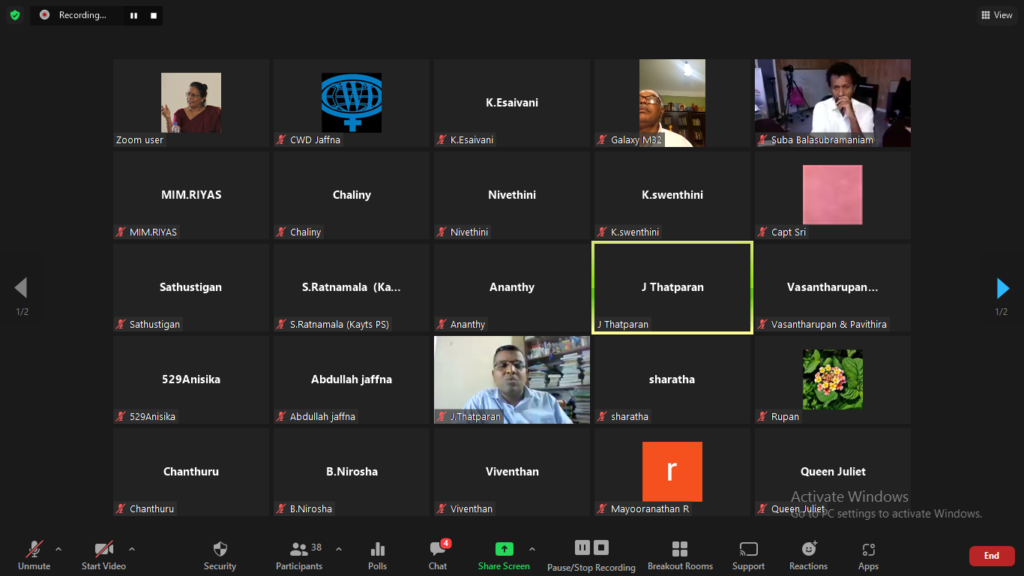Expand Share Screen options arrow
The height and width of the screenshot is (576, 1024).
pyautogui.click(x=532, y=549)
